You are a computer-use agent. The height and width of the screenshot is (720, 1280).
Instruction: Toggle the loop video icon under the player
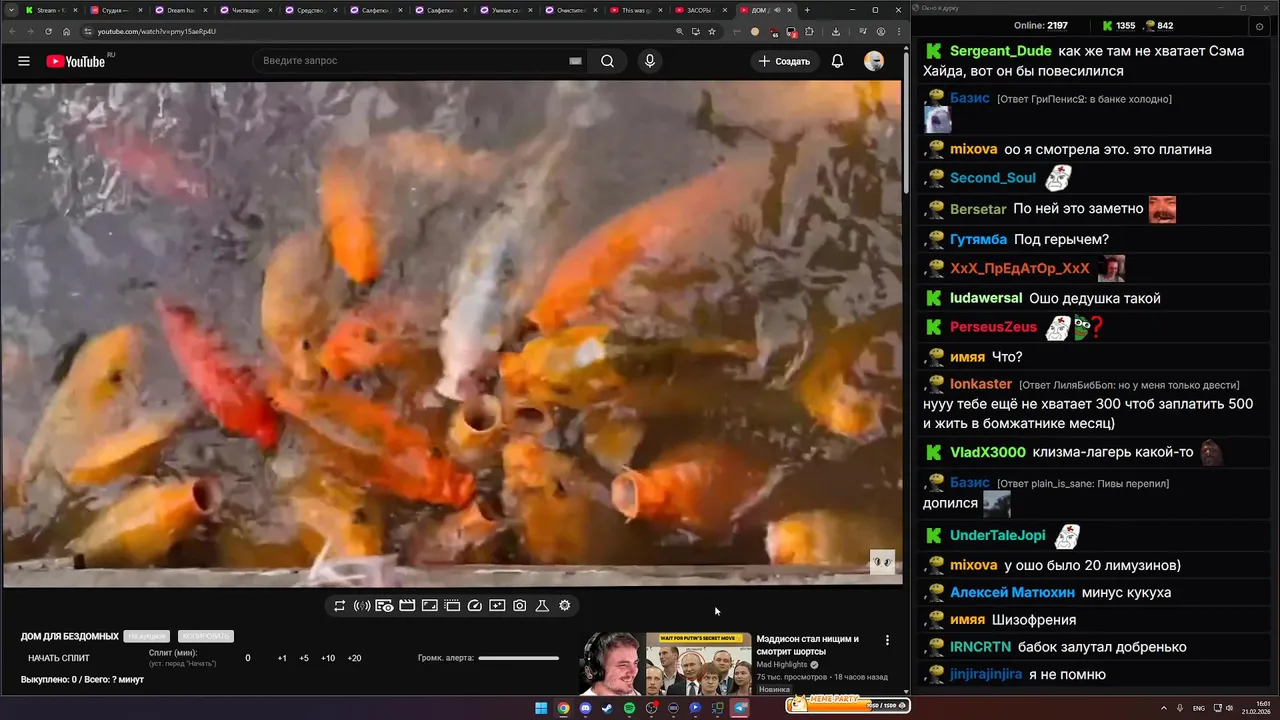point(340,605)
